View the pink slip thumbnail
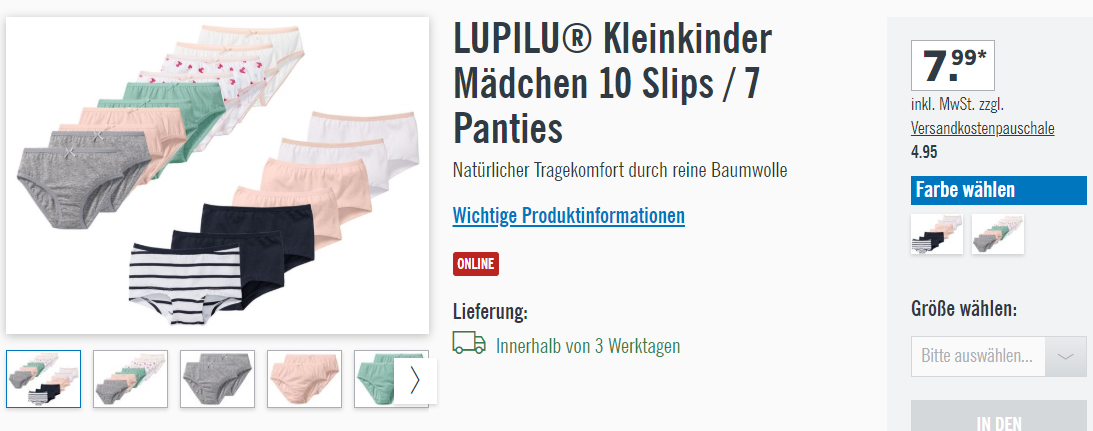This screenshot has width=1093, height=431. pyautogui.click(x=305, y=379)
